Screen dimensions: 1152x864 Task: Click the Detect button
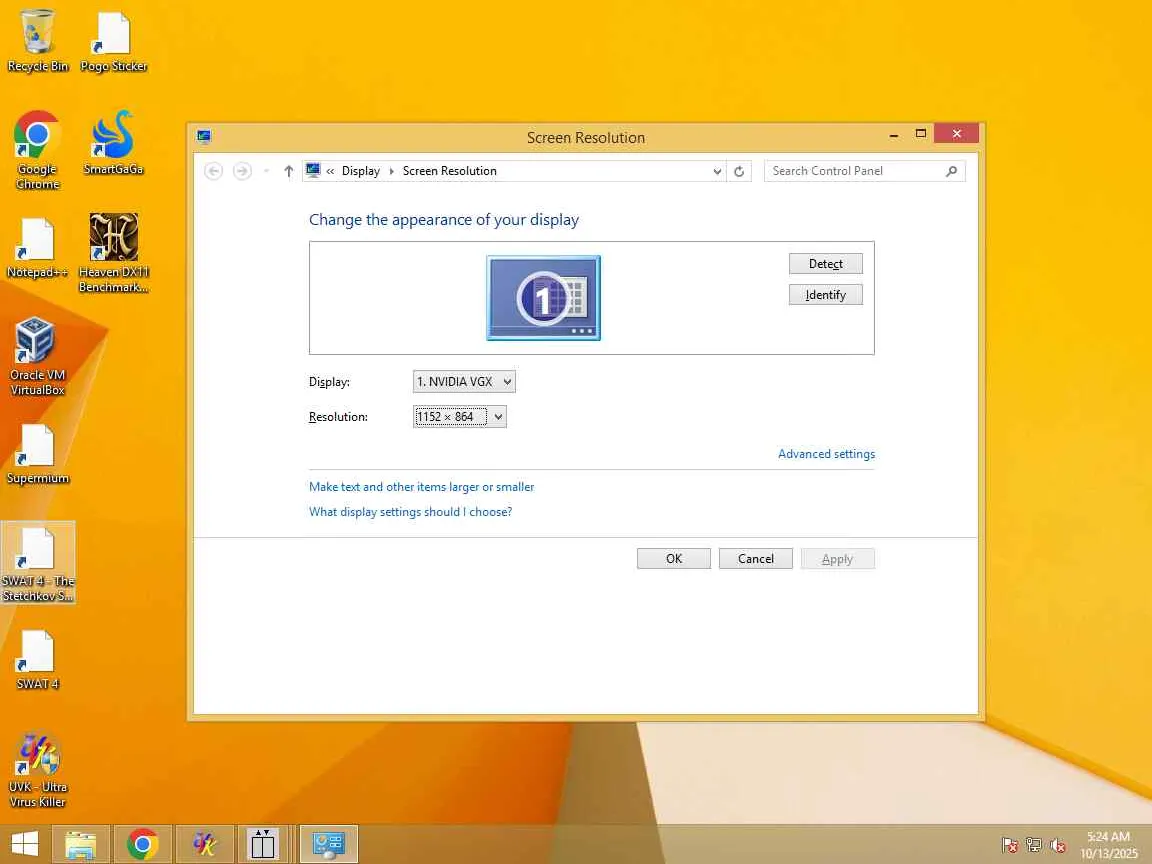click(826, 264)
